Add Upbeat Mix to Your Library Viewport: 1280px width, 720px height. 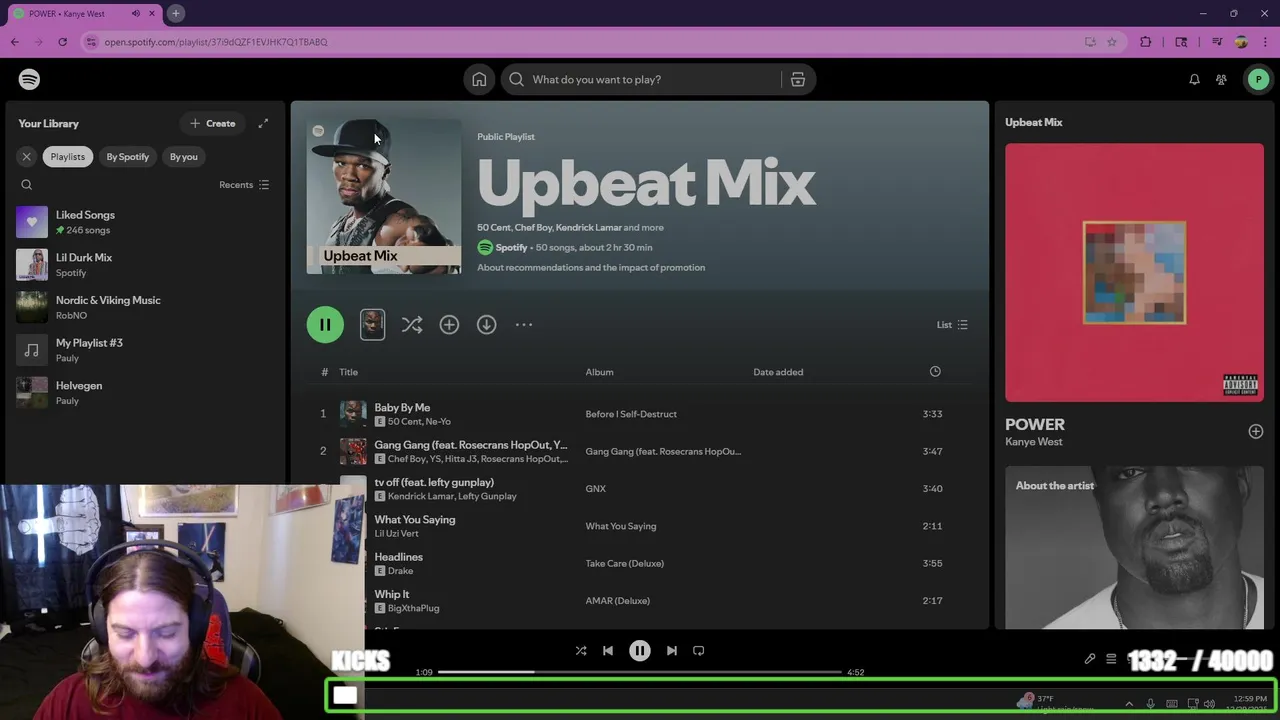point(449,324)
